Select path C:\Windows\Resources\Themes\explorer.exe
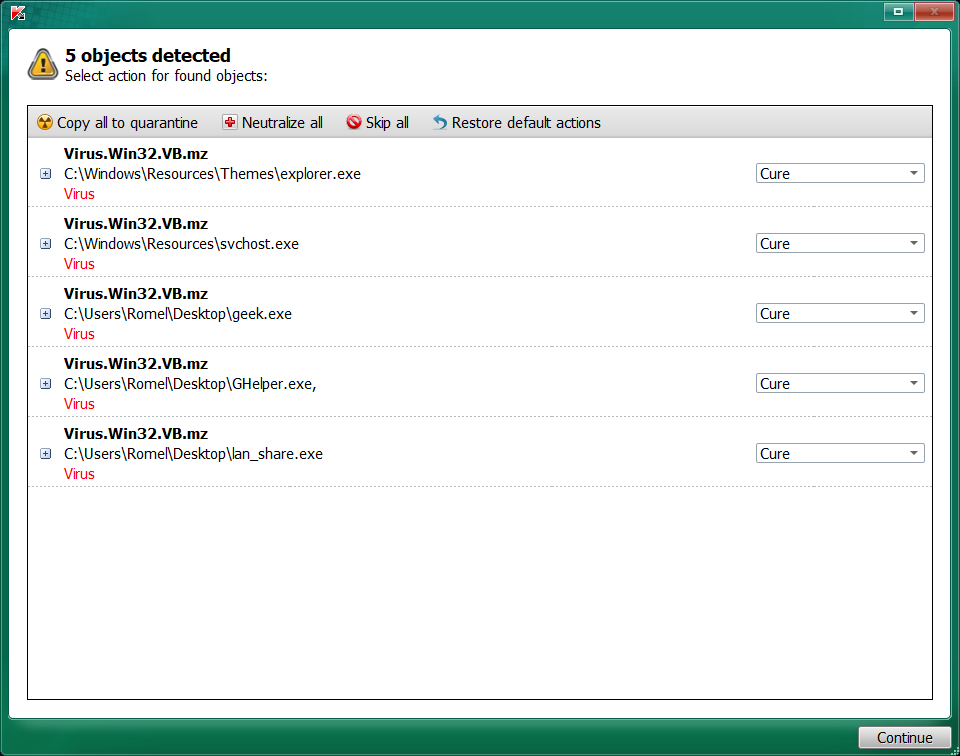960x756 pixels. (x=212, y=174)
